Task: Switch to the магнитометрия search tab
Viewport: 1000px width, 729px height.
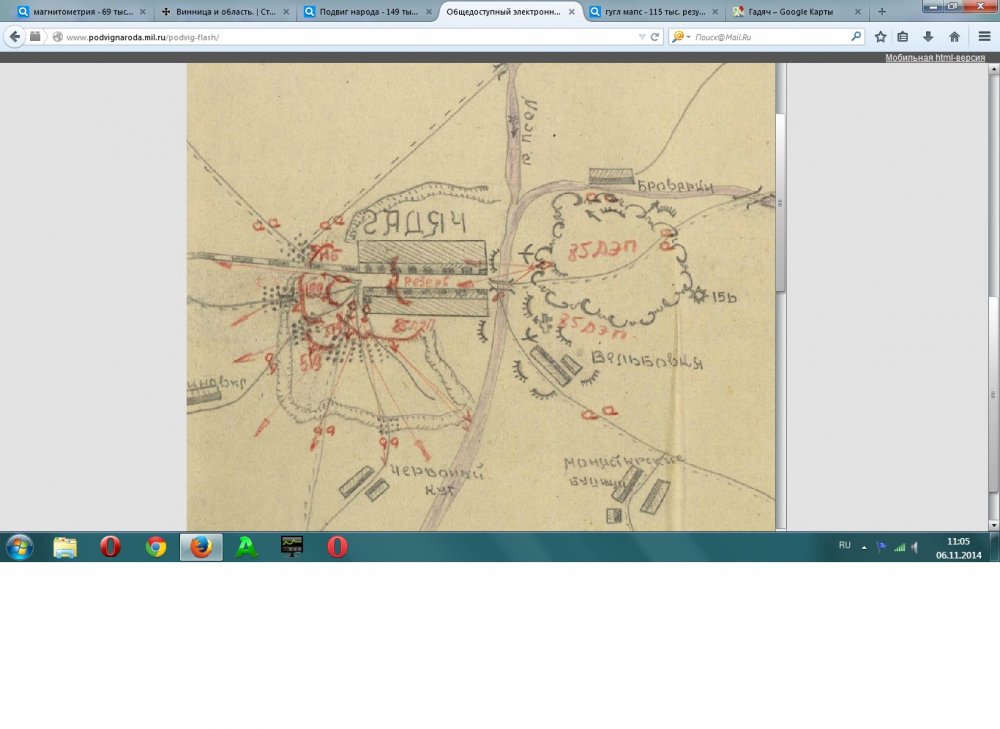Action: [x=82, y=11]
